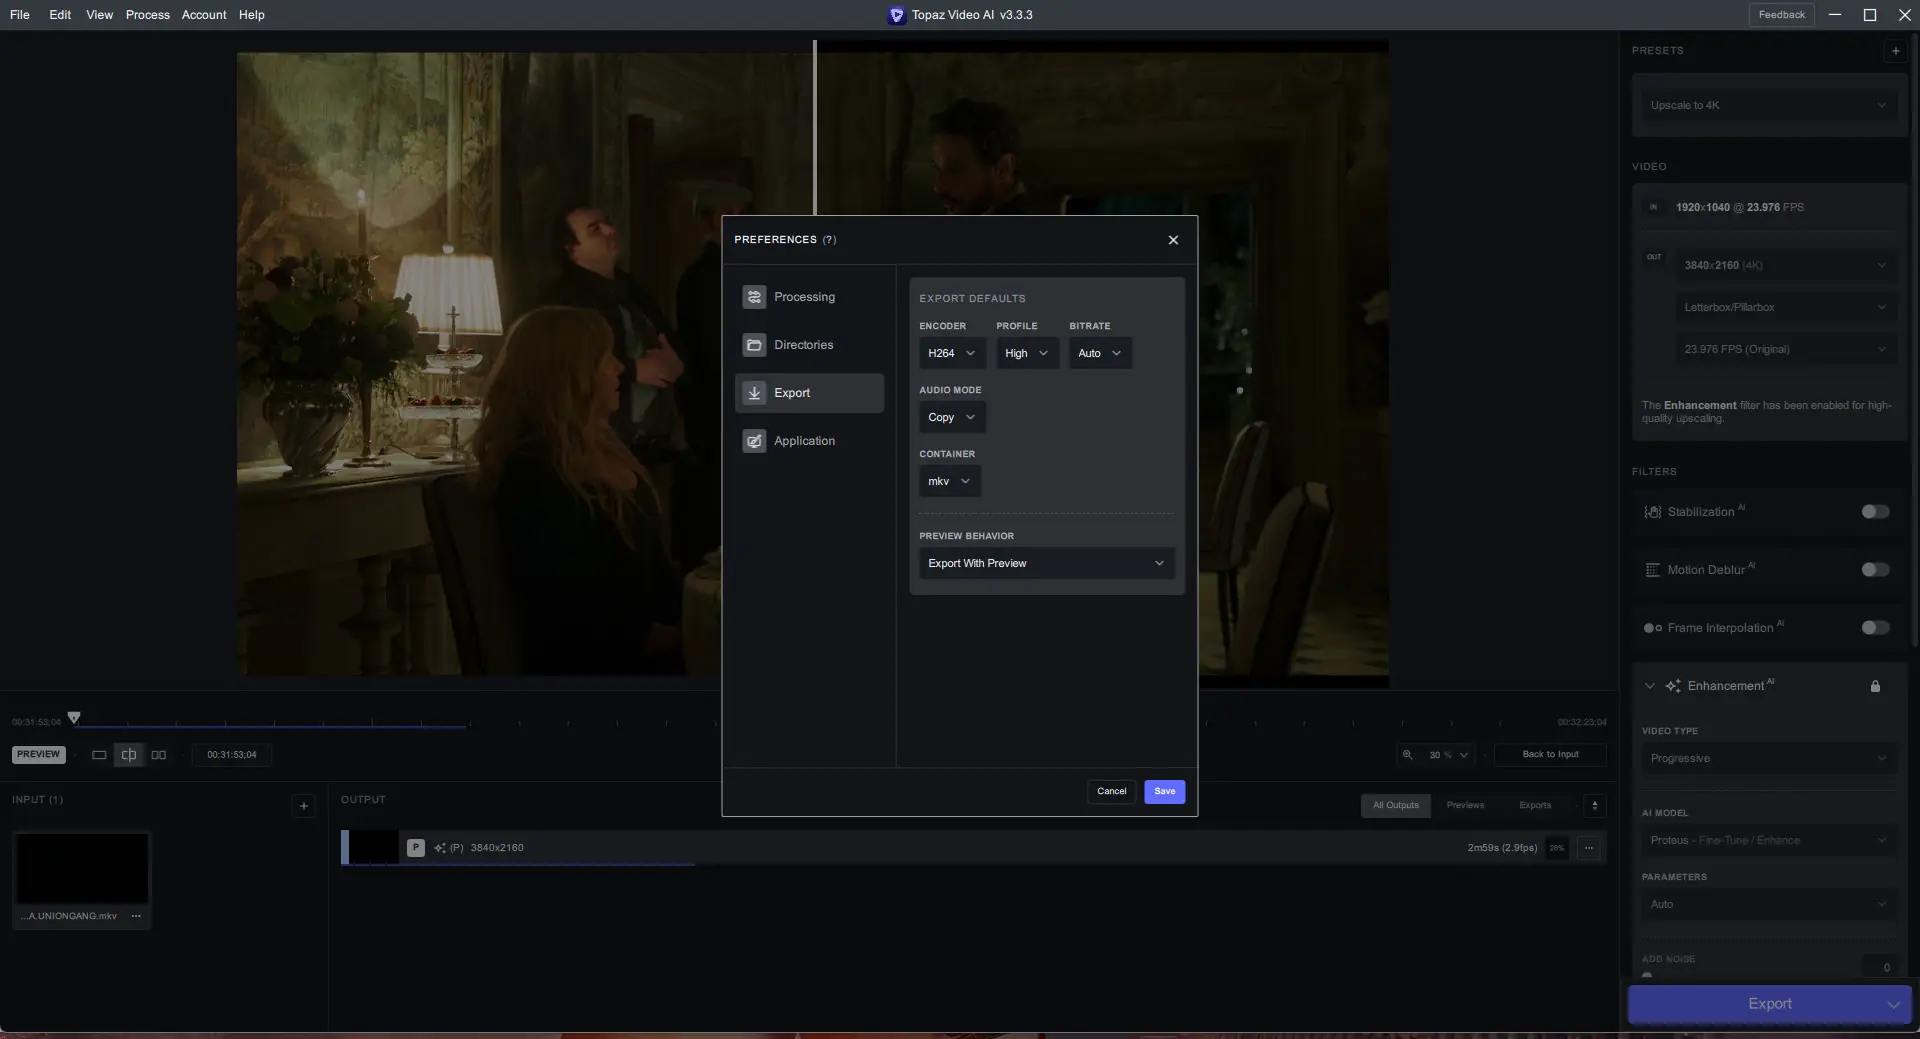Open the Letterbox/Pillarbox dropdown
The width and height of the screenshot is (1920, 1039).
(1785, 307)
